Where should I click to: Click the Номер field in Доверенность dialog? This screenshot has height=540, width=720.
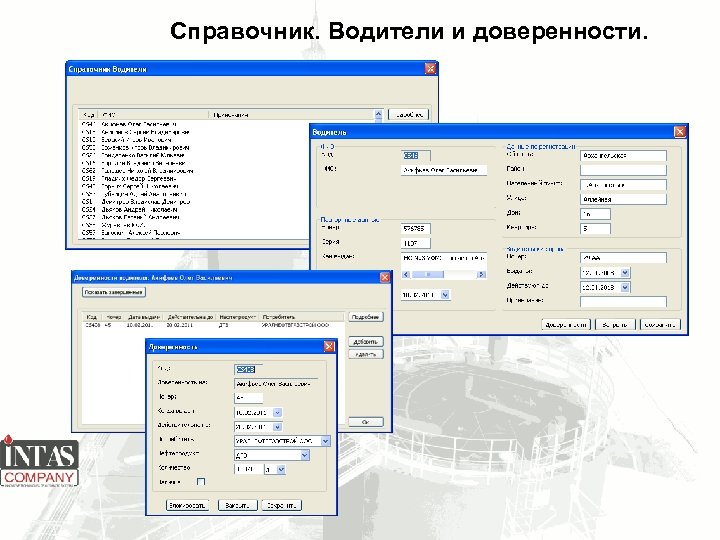[248, 398]
